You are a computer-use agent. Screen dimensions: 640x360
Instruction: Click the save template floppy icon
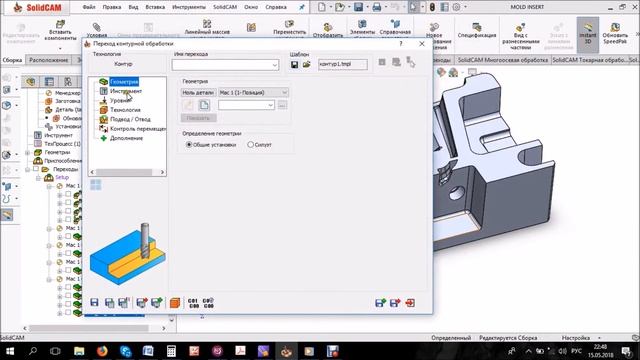click(x=294, y=64)
